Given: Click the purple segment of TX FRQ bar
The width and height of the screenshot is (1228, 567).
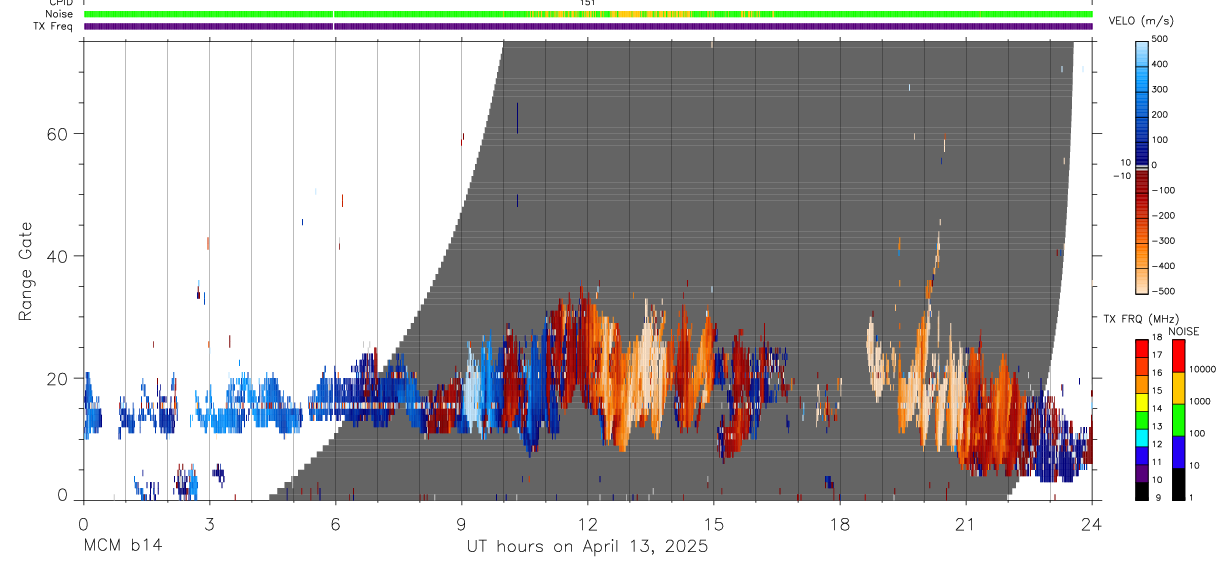Looking at the screenshot, I should (1142, 473).
